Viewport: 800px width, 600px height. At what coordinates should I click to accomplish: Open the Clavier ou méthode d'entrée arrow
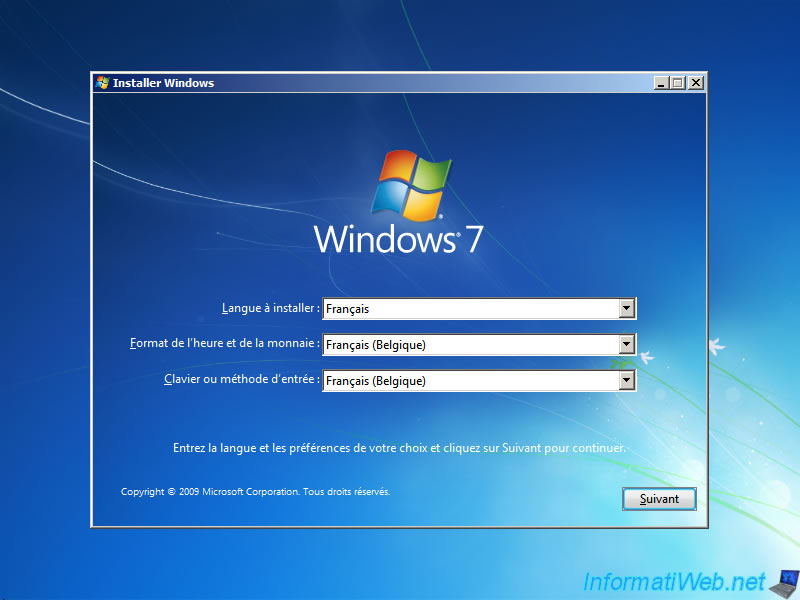(627, 380)
